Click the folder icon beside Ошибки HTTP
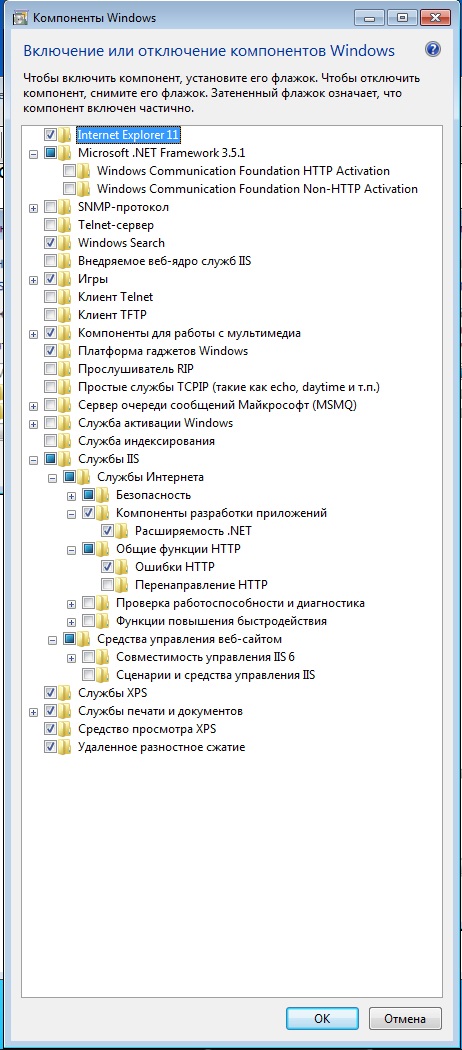Screen dimensions: 462x1050 pos(121,567)
